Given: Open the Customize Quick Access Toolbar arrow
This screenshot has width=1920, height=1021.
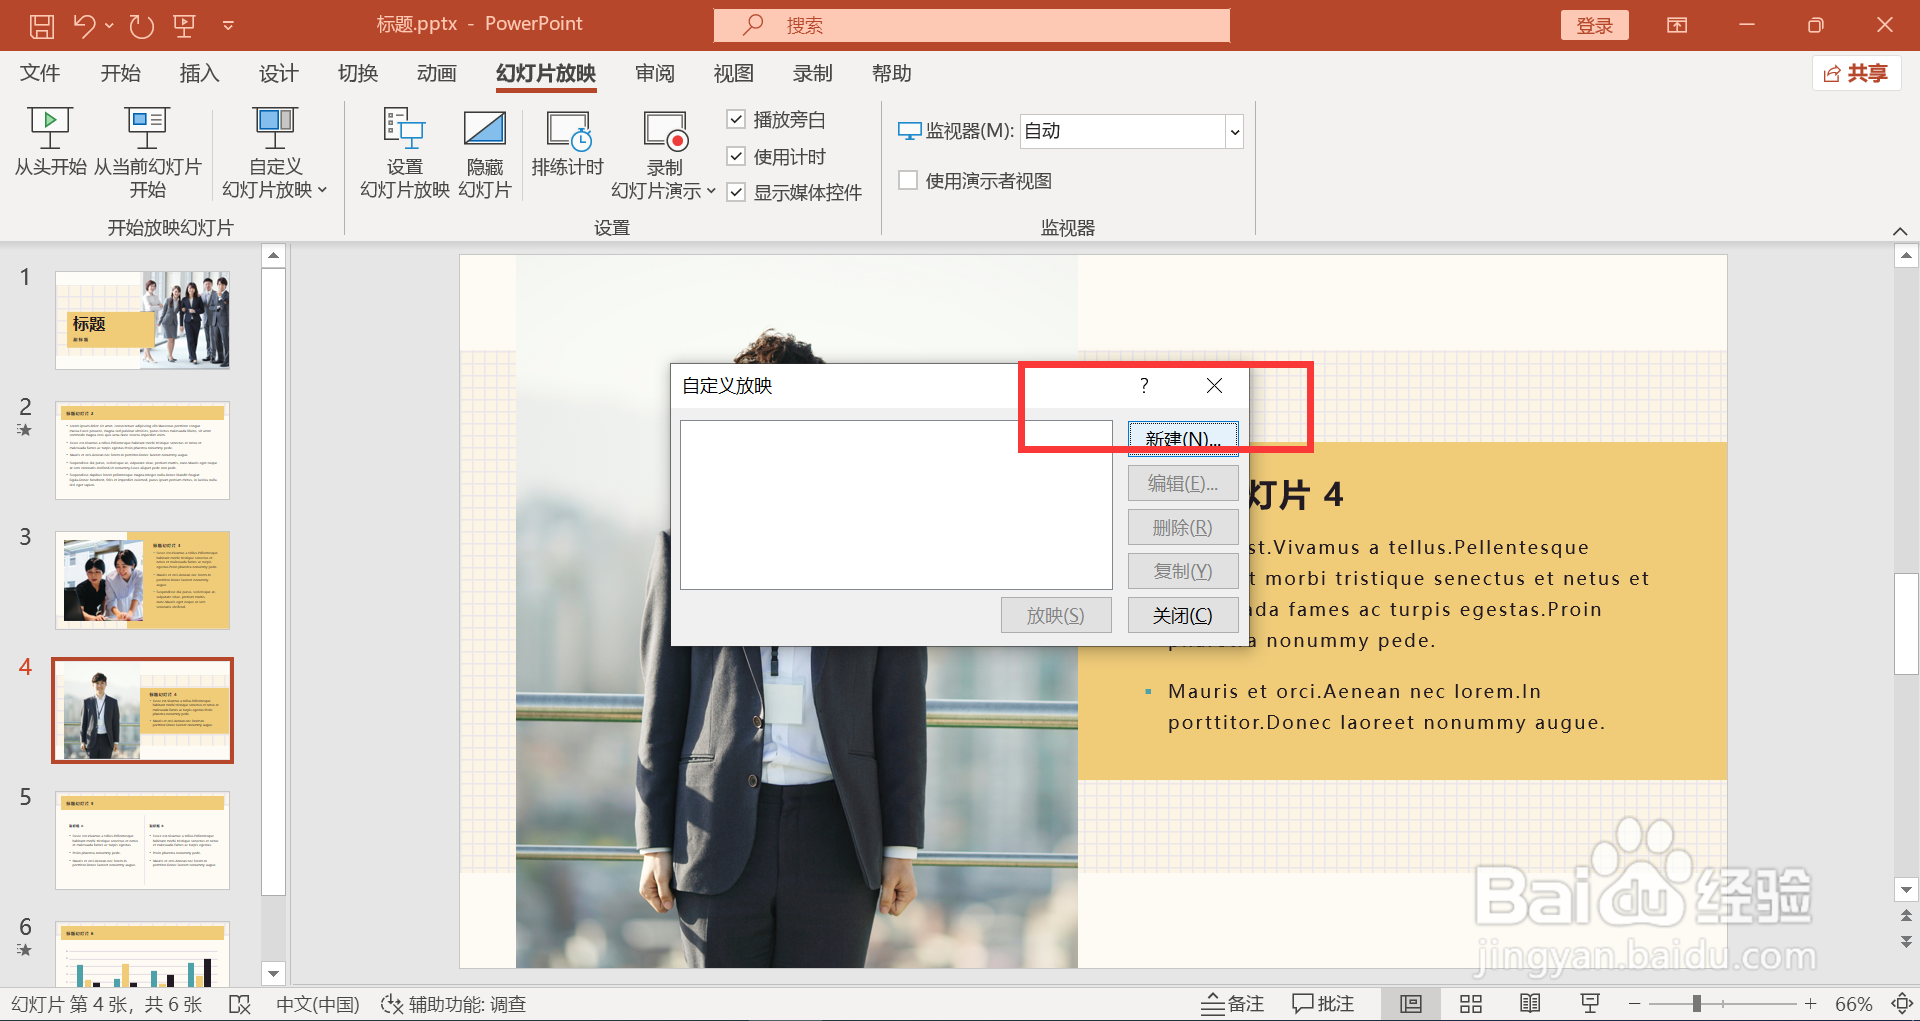Looking at the screenshot, I should pyautogui.click(x=228, y=26).
